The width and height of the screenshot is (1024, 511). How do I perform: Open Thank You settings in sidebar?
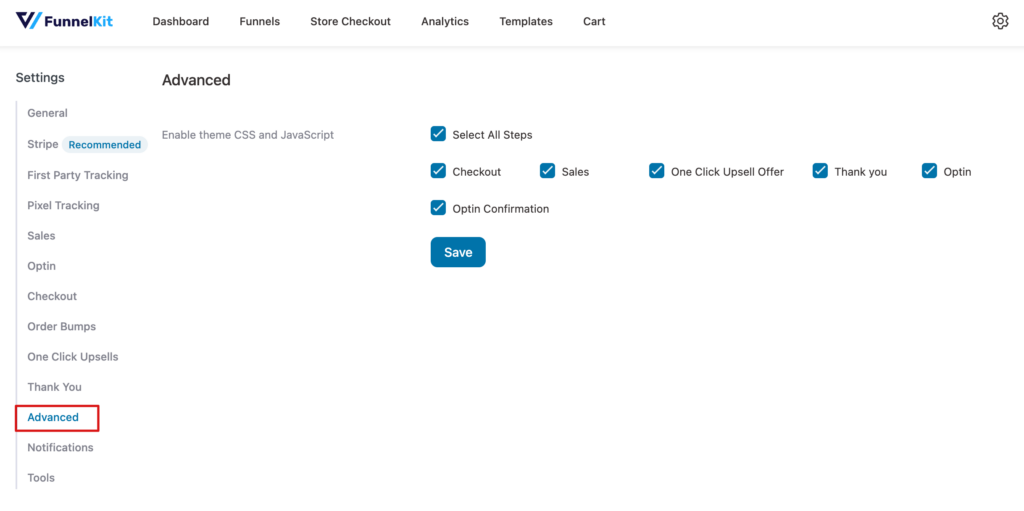(x=54, y=387)
